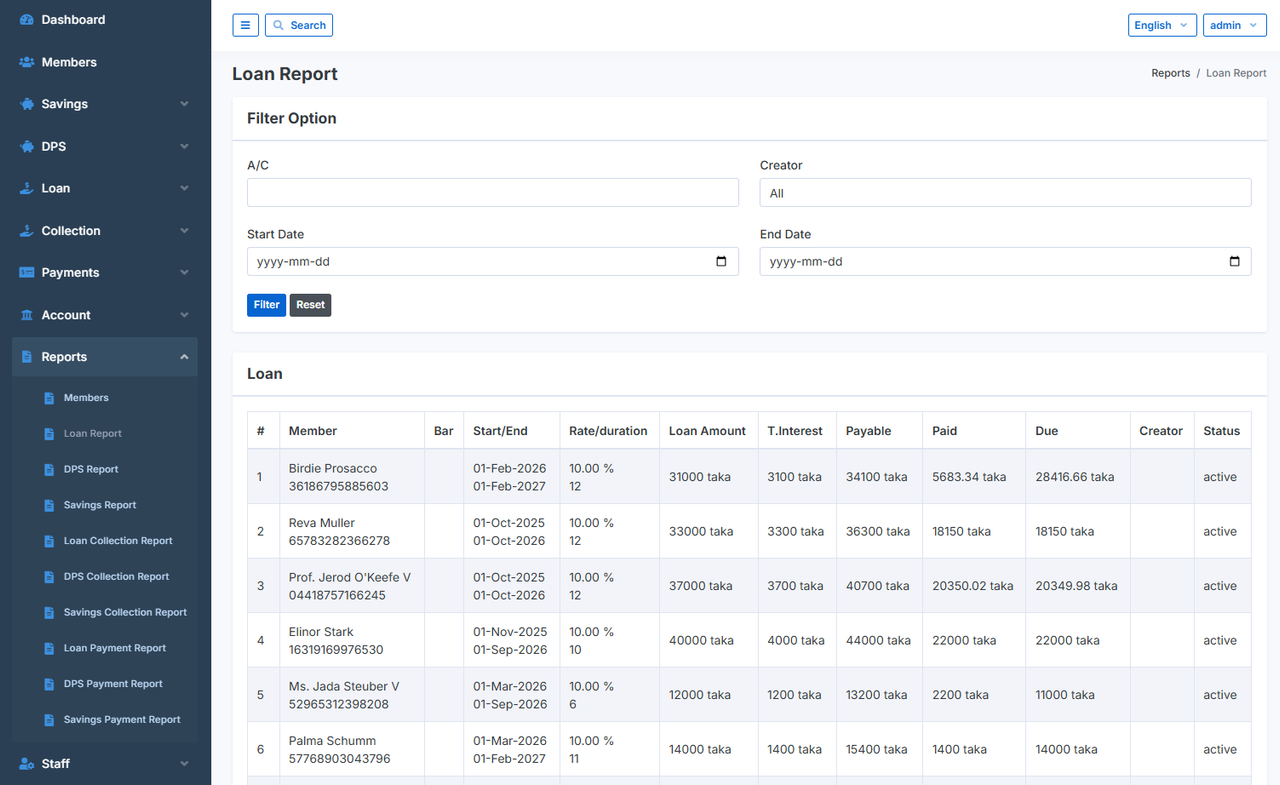Viewport: 1280px width, 785px height.
Task: Click file icon beside Members report
Action: pos(49,398)
